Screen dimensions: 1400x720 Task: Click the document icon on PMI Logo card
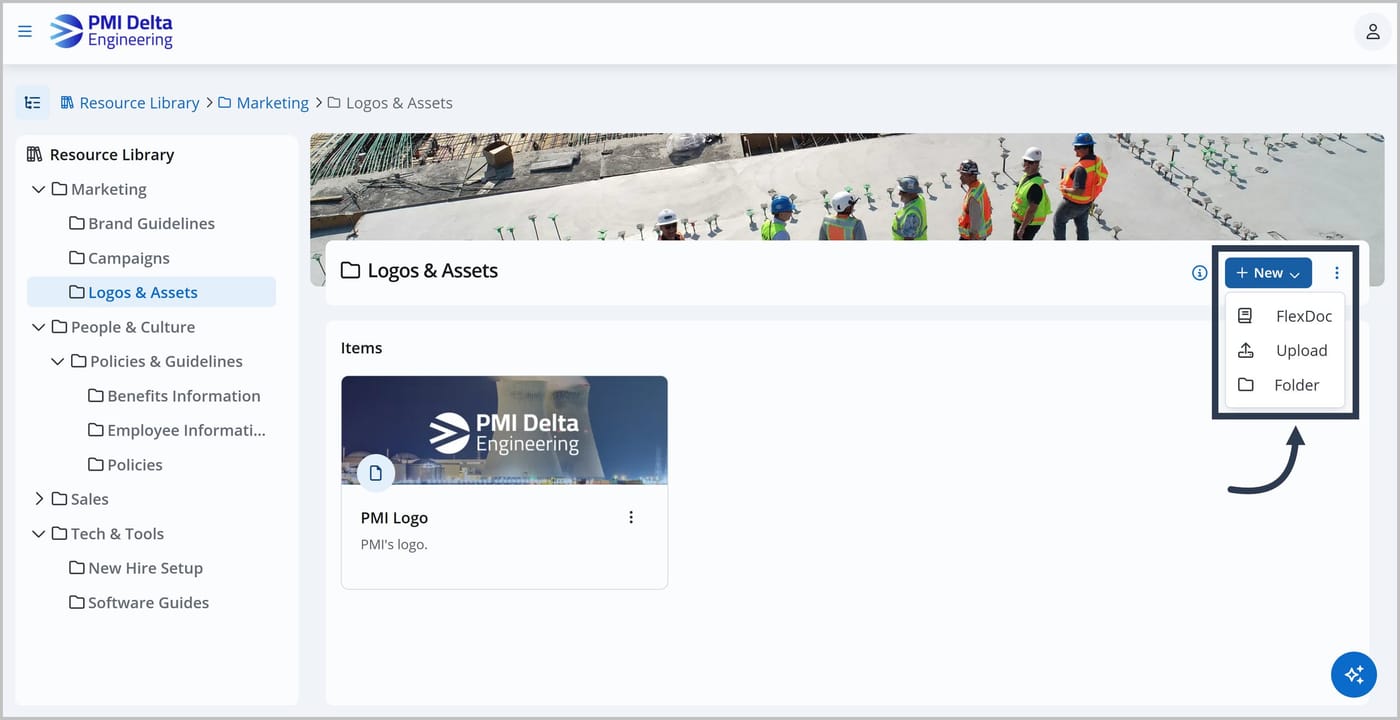coord(376,473)
